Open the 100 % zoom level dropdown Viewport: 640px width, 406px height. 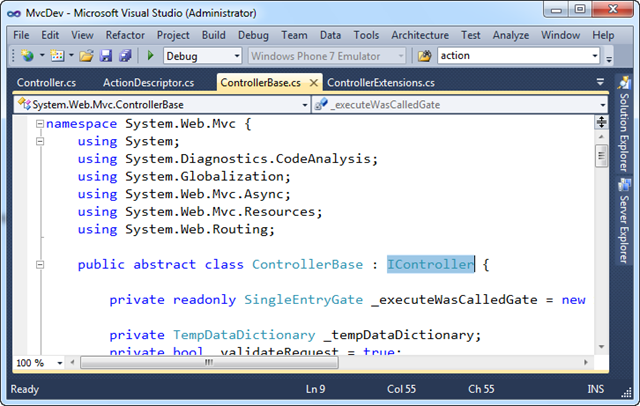pyautogui.click(x=39, y=363)
